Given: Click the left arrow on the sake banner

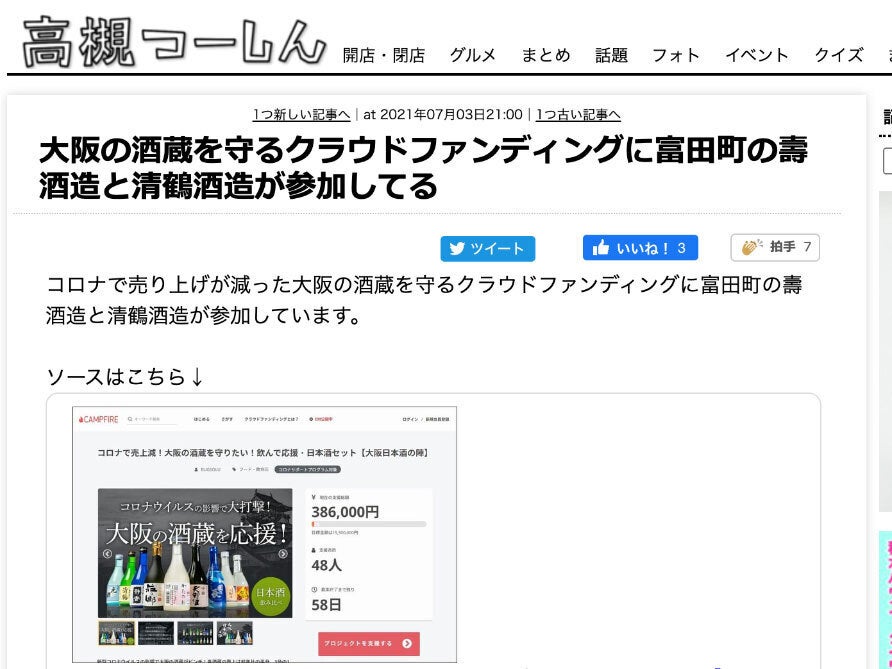Looking at the screenshot, I should coord(107,553).
